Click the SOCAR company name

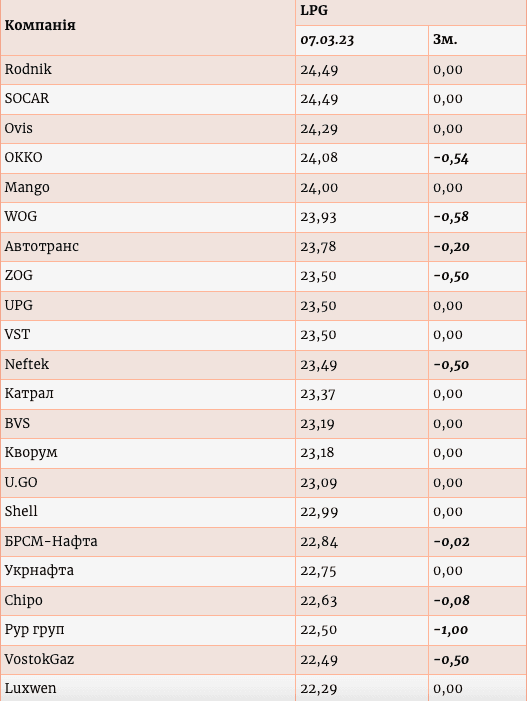click(27, 98)
